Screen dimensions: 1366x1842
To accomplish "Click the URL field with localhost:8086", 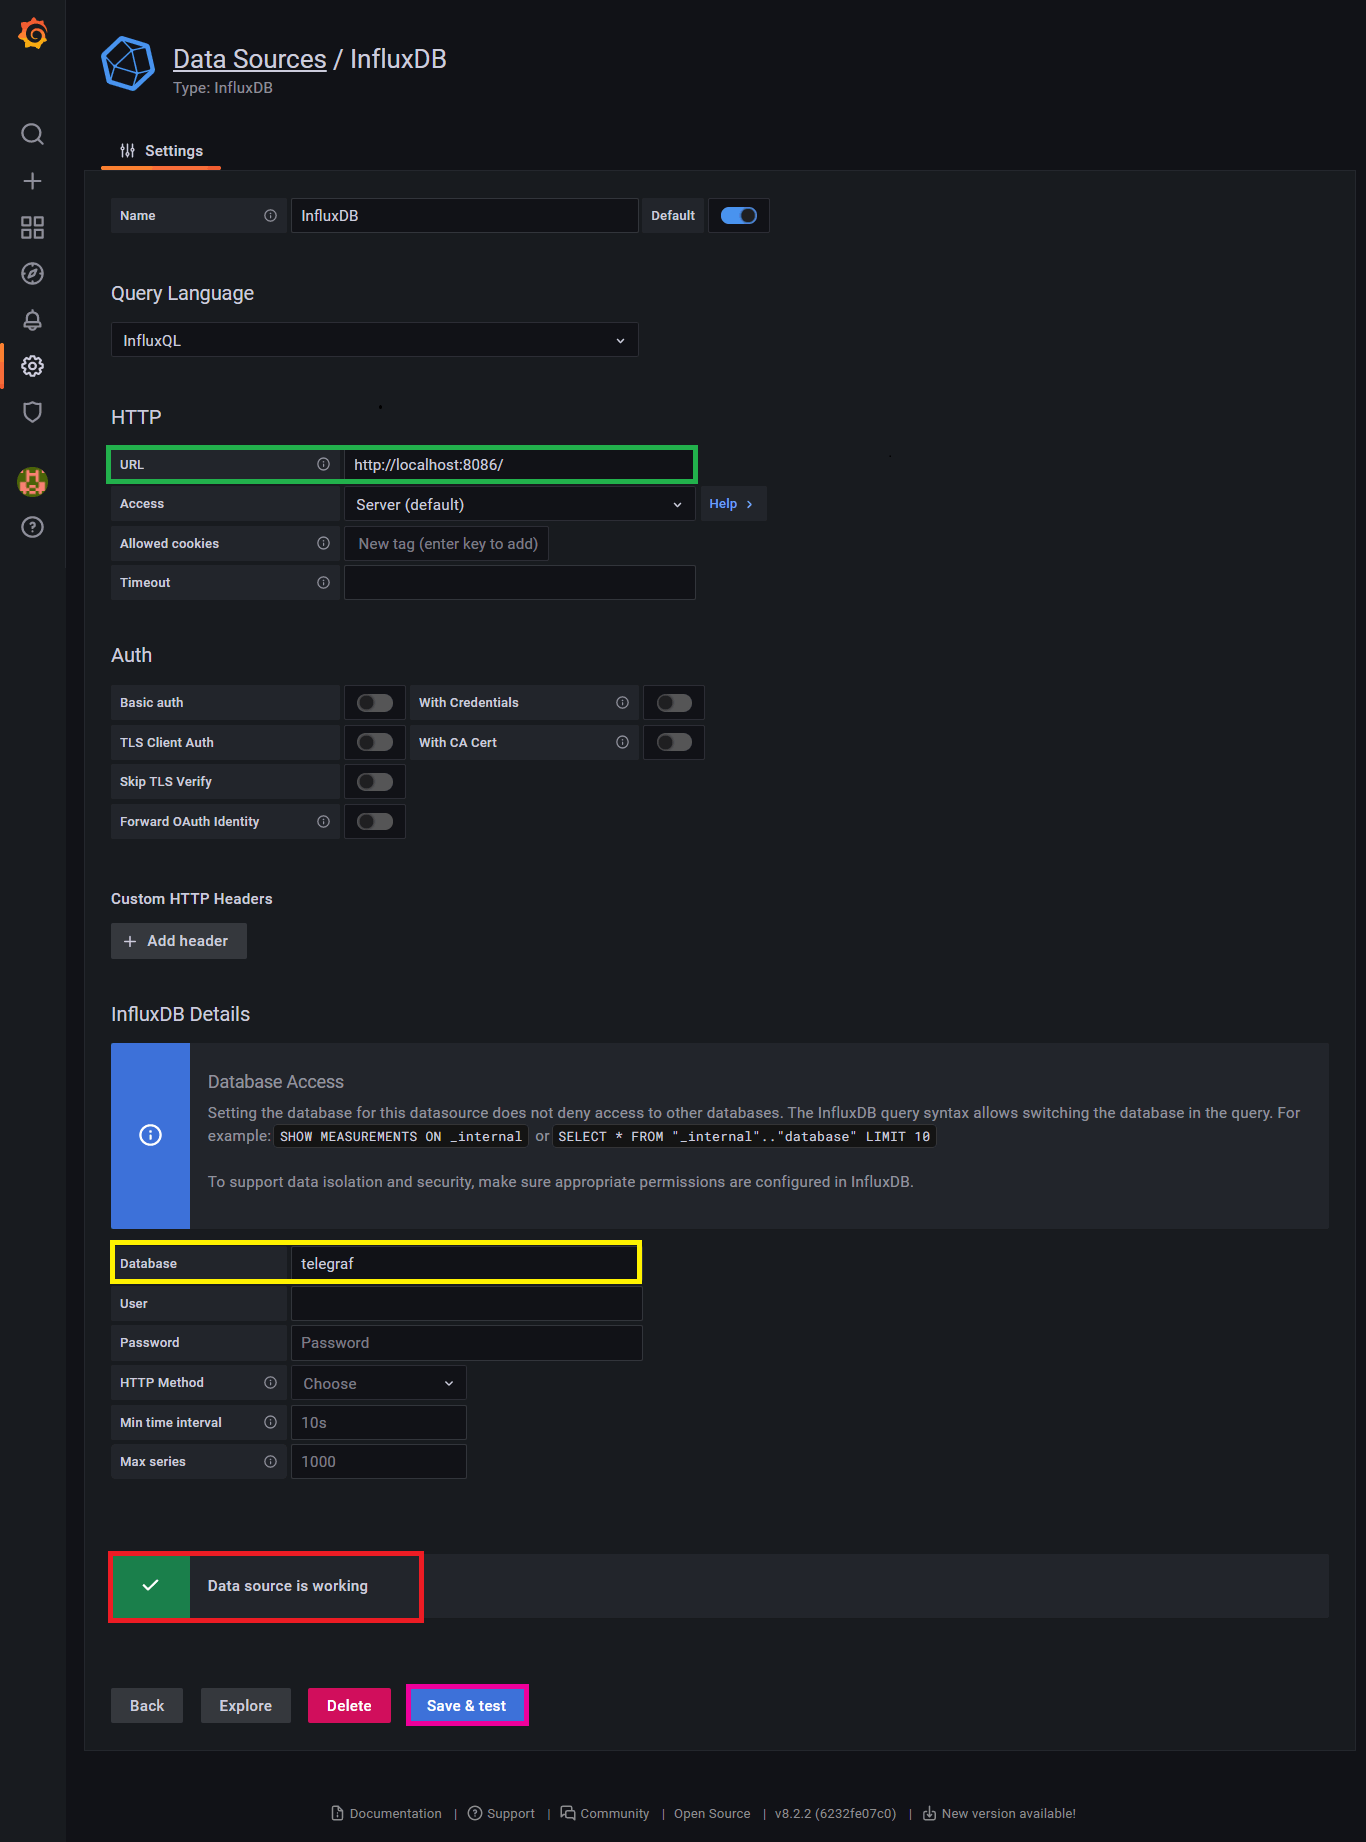I will click(x=518, y=465).
